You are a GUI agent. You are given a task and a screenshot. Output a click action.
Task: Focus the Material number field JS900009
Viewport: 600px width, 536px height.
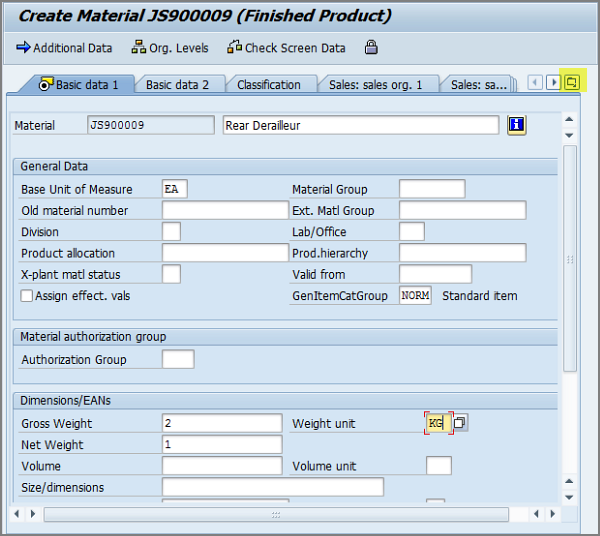151,125
